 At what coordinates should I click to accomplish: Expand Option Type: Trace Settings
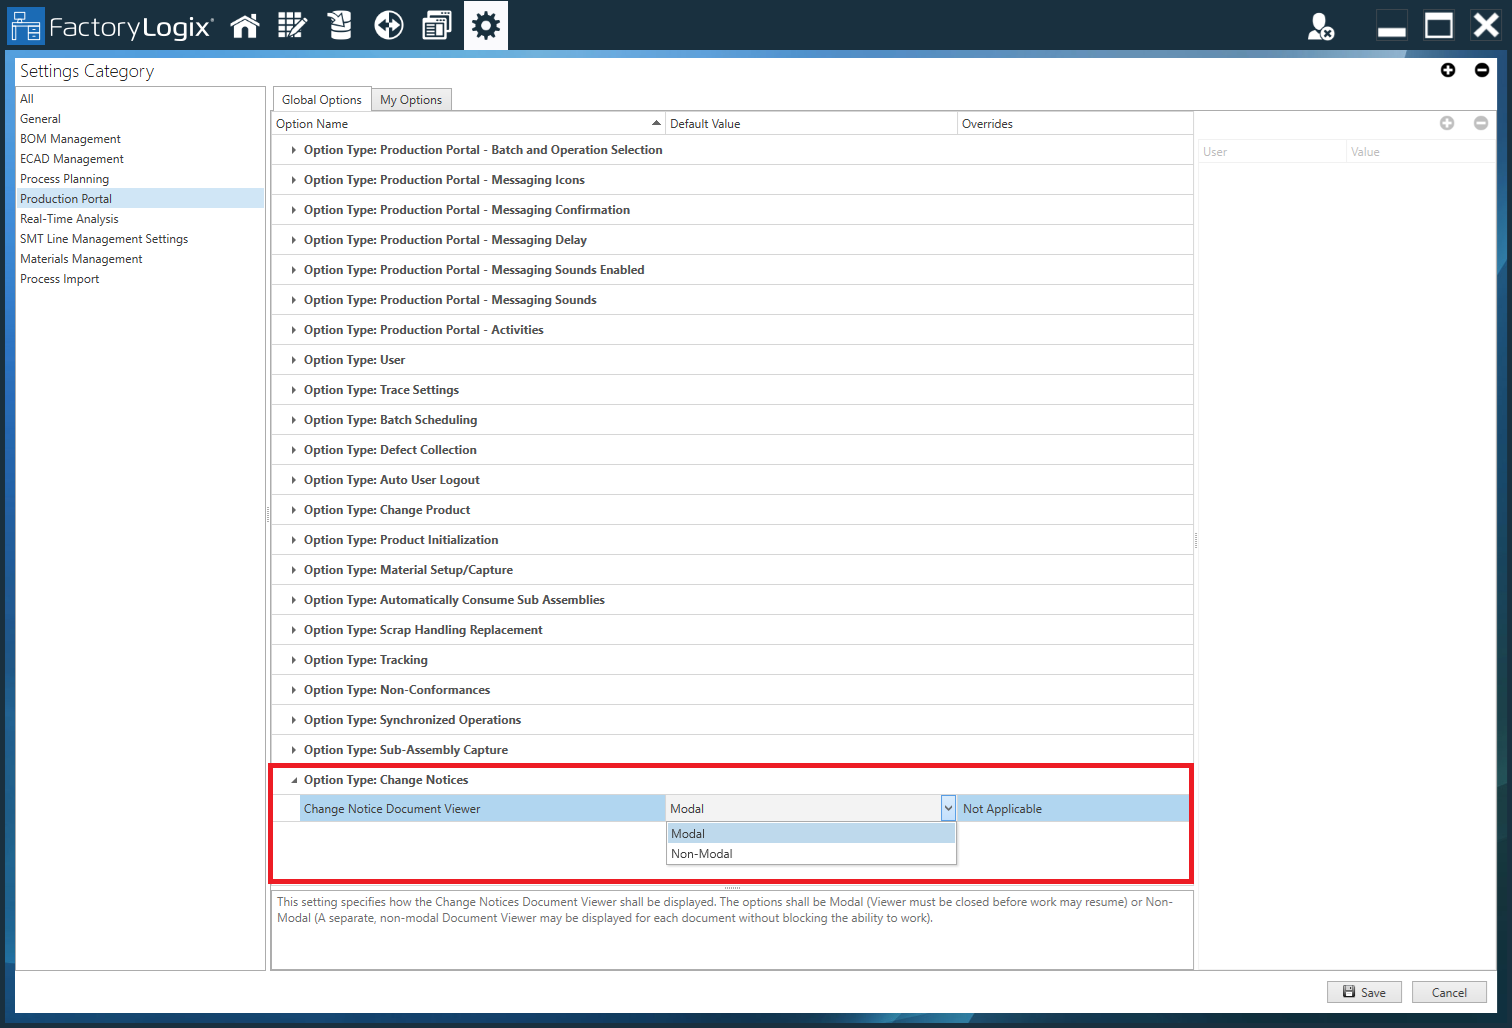tap(292, 389)
